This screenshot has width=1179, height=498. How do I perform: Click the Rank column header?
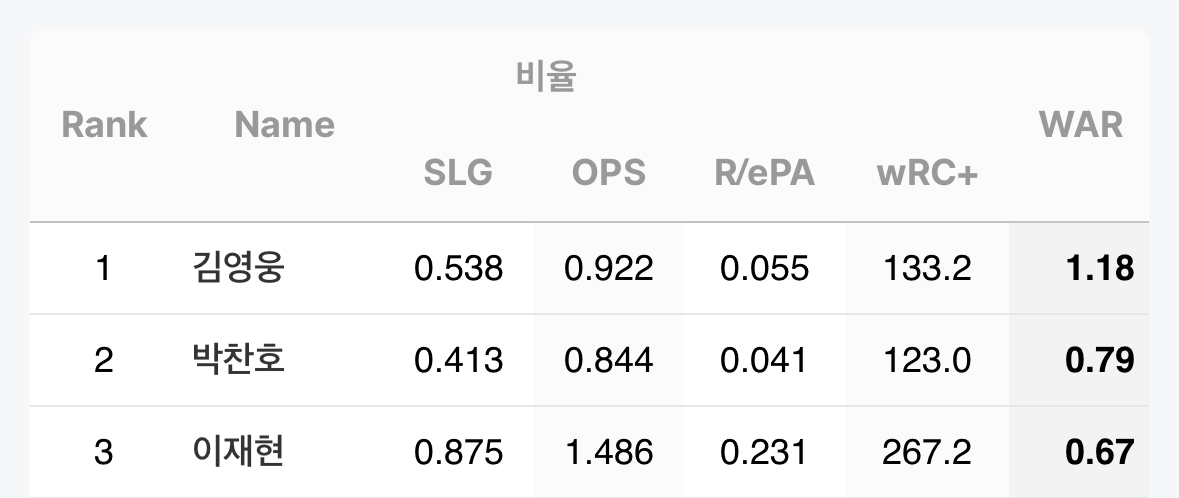(x=104, y=125)
